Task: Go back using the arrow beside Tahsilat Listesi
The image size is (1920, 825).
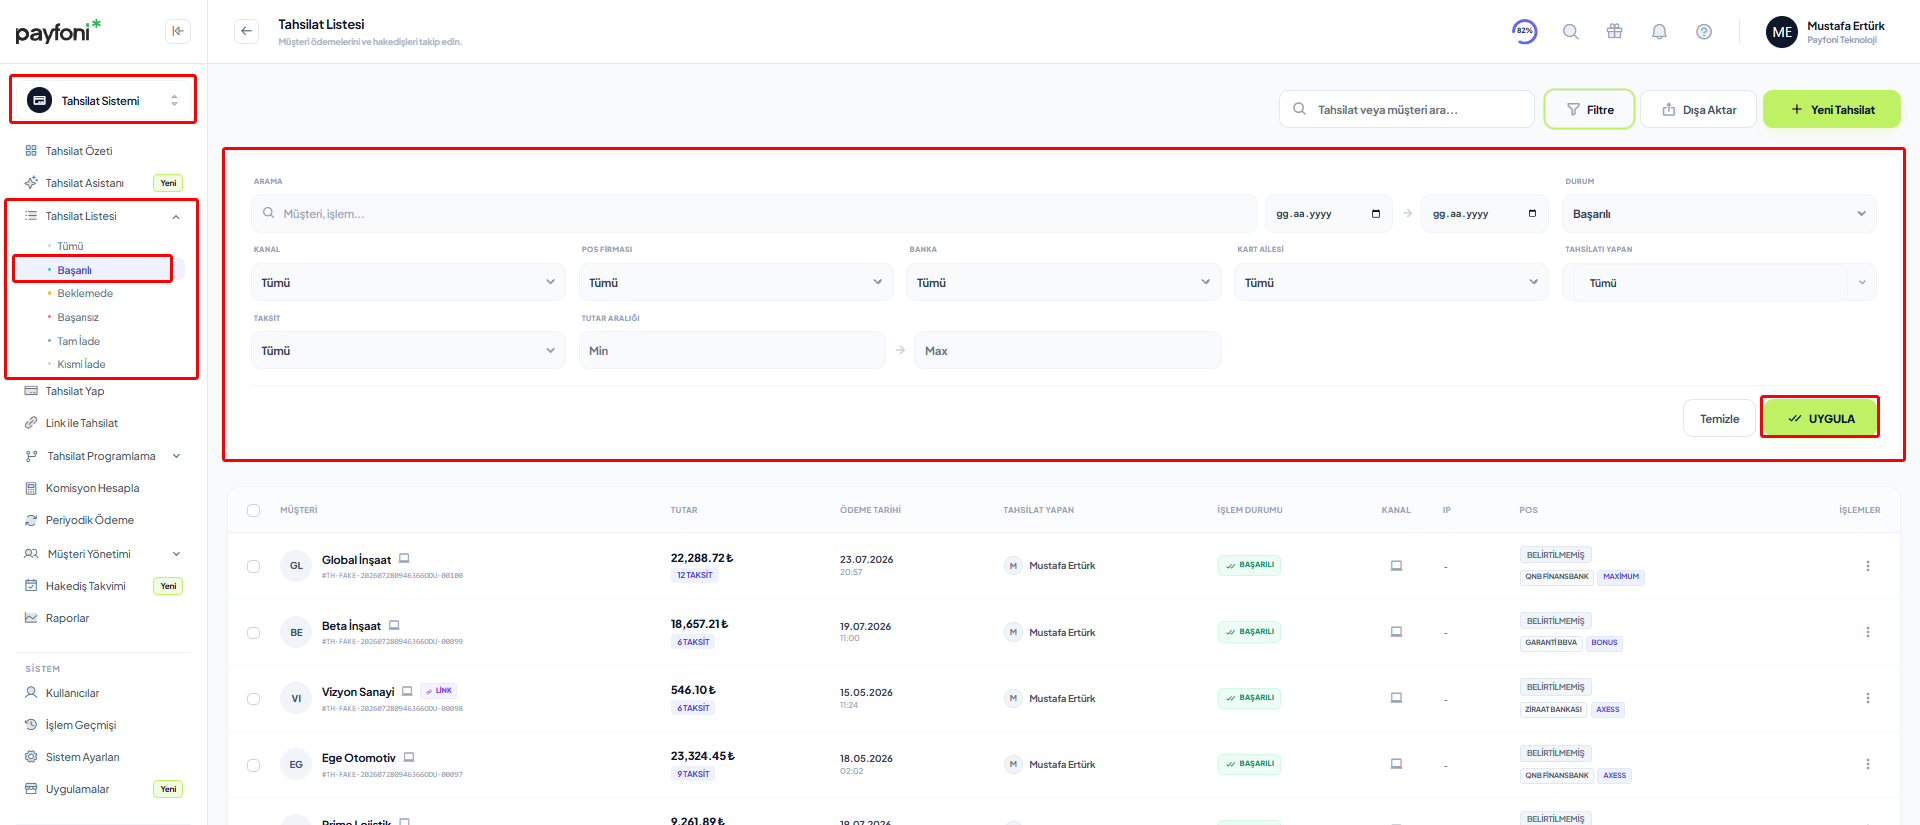Action: pos(246,31)
